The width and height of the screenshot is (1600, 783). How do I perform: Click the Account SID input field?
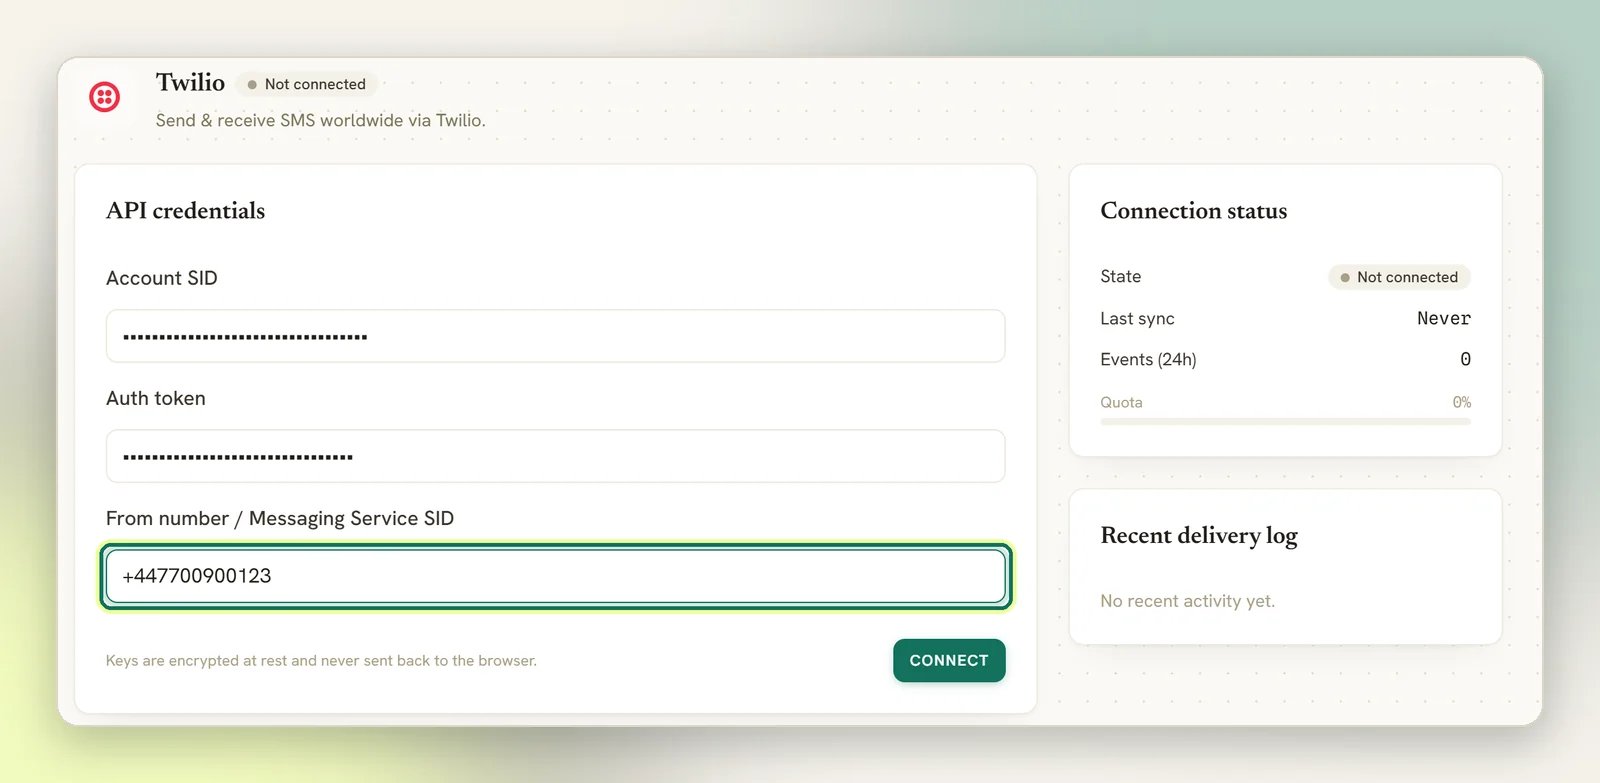click(x=555, y=336)
